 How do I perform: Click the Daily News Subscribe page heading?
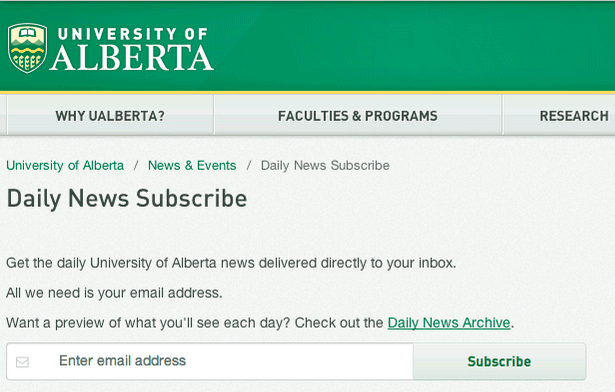[127, 199]
